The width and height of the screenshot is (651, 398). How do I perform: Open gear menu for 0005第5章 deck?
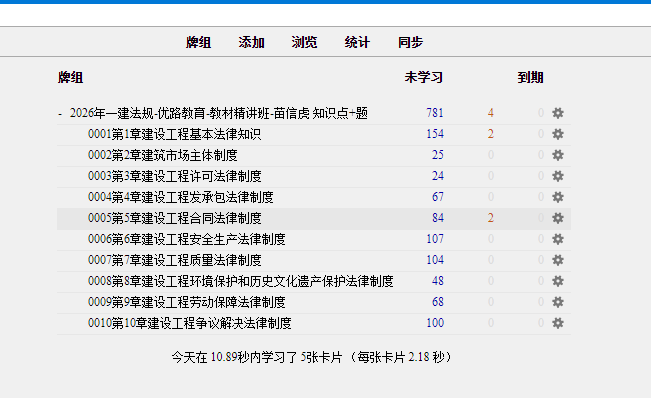(x=558, y=218)
